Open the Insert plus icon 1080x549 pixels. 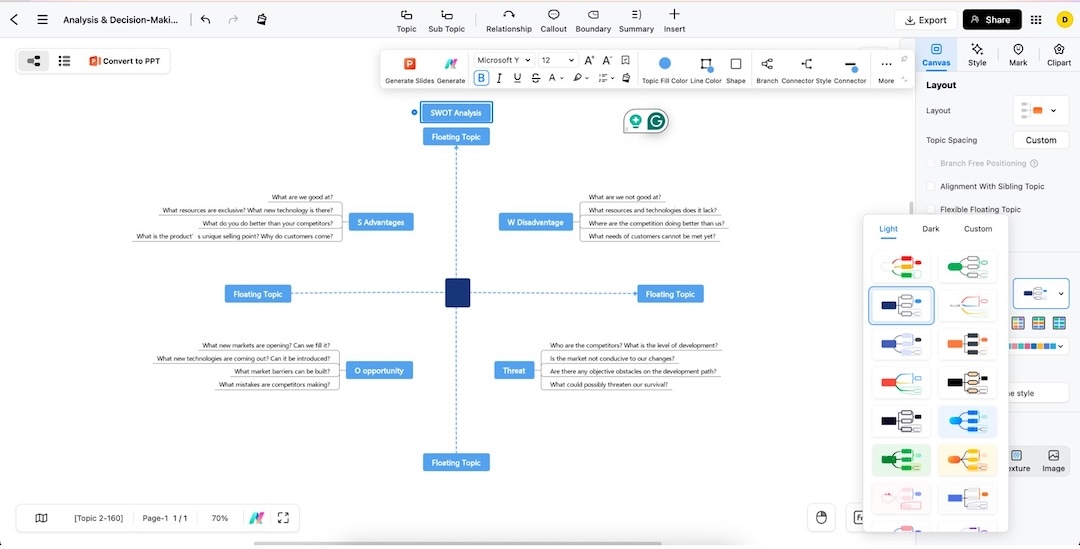point(674,14)
